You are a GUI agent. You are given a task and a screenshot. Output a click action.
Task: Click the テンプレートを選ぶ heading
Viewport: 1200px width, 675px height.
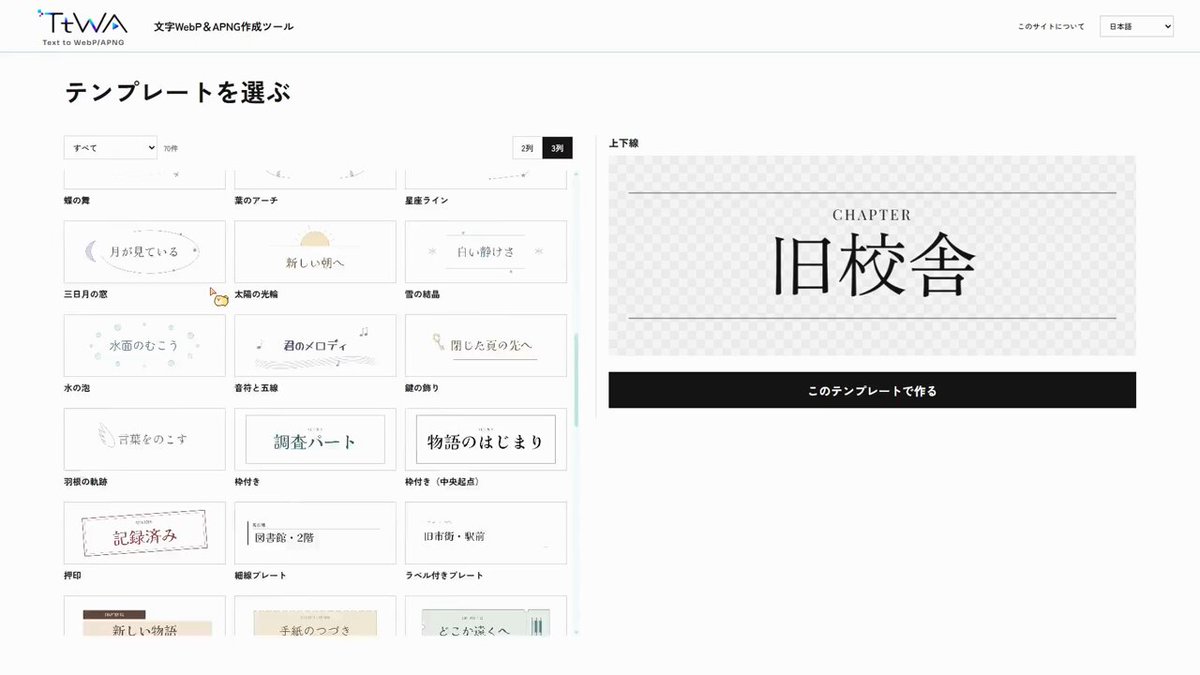(x=178, y=93)
